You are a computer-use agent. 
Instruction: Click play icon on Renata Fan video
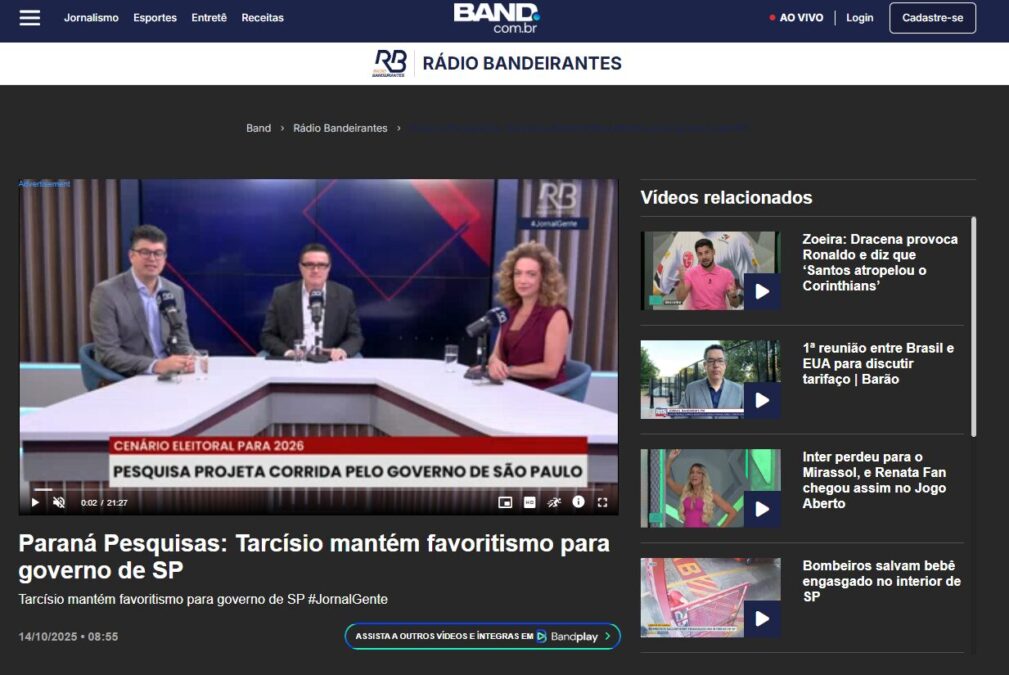[762, 509]
